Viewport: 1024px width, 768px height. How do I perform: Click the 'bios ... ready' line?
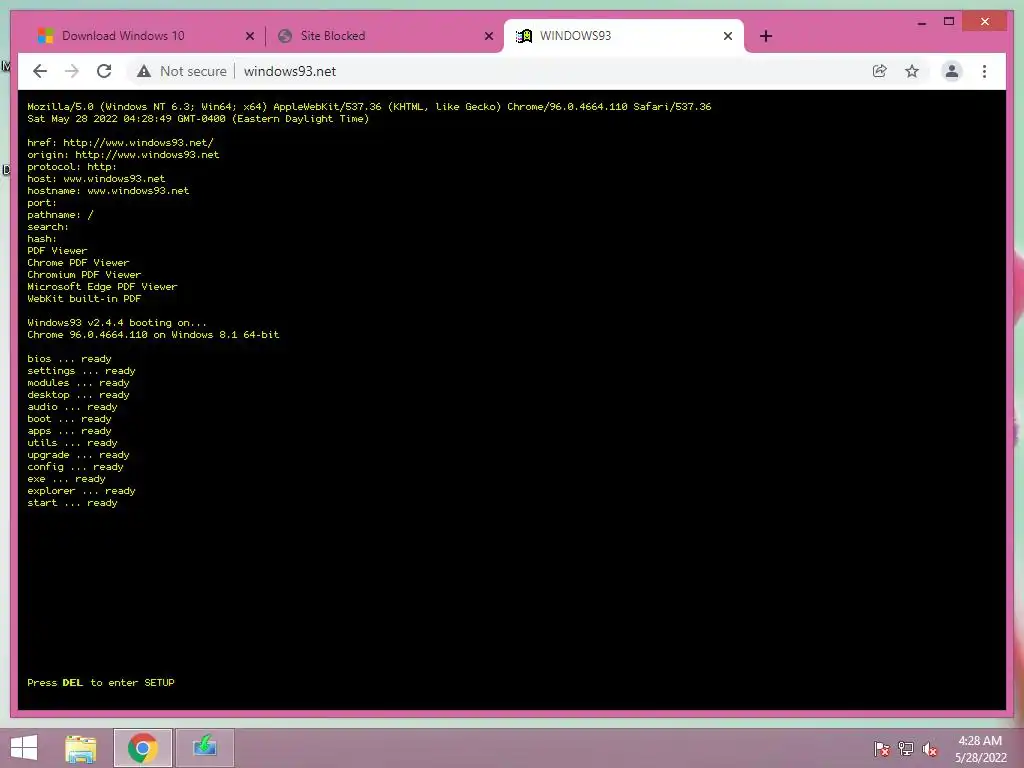pos(69,359)
